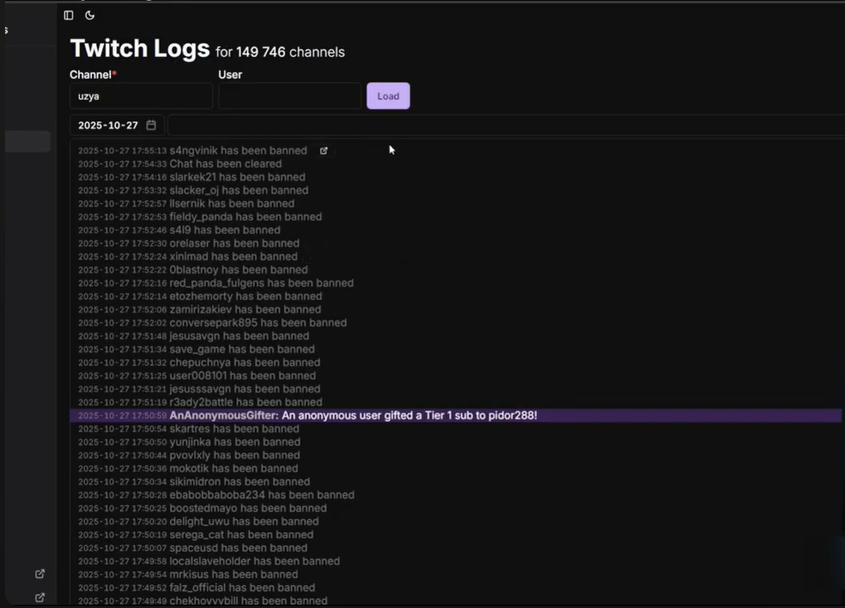Click 'jesusavgn has been banned' entry
Viewport: 845px width, 608px height.
click(x=239, y=336)
